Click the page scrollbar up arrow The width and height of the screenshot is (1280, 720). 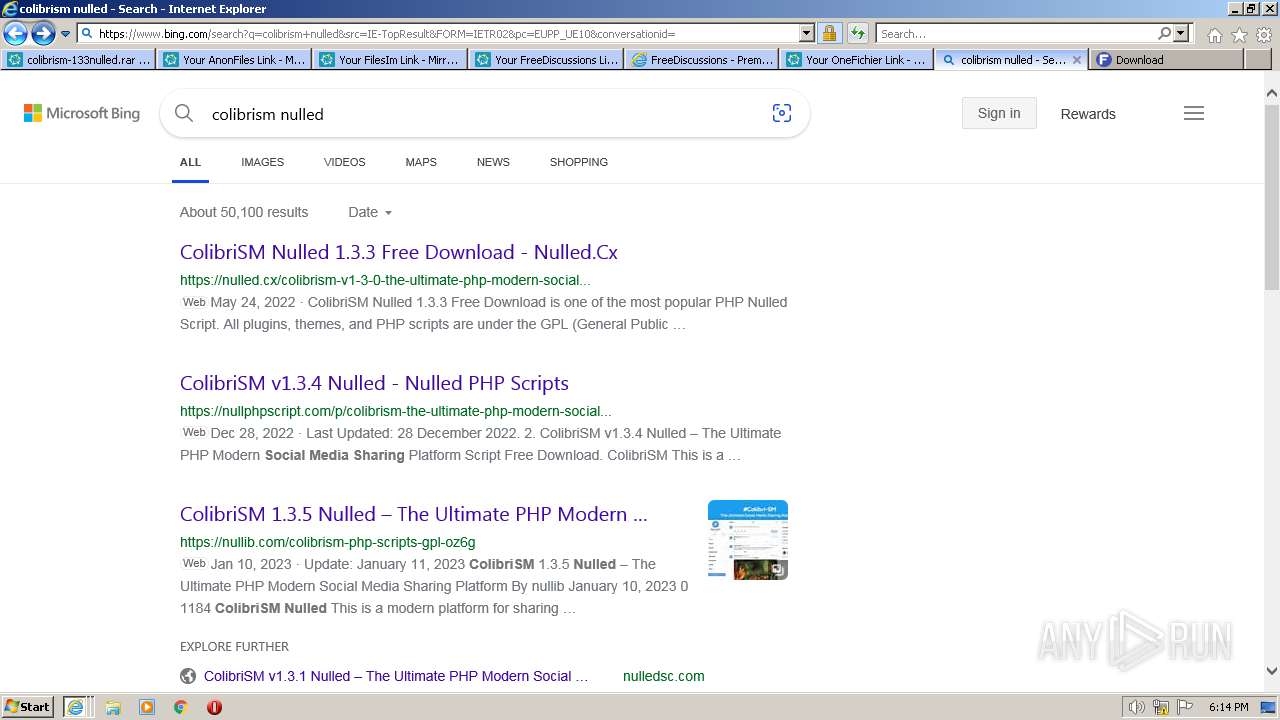coord(1272,93)
